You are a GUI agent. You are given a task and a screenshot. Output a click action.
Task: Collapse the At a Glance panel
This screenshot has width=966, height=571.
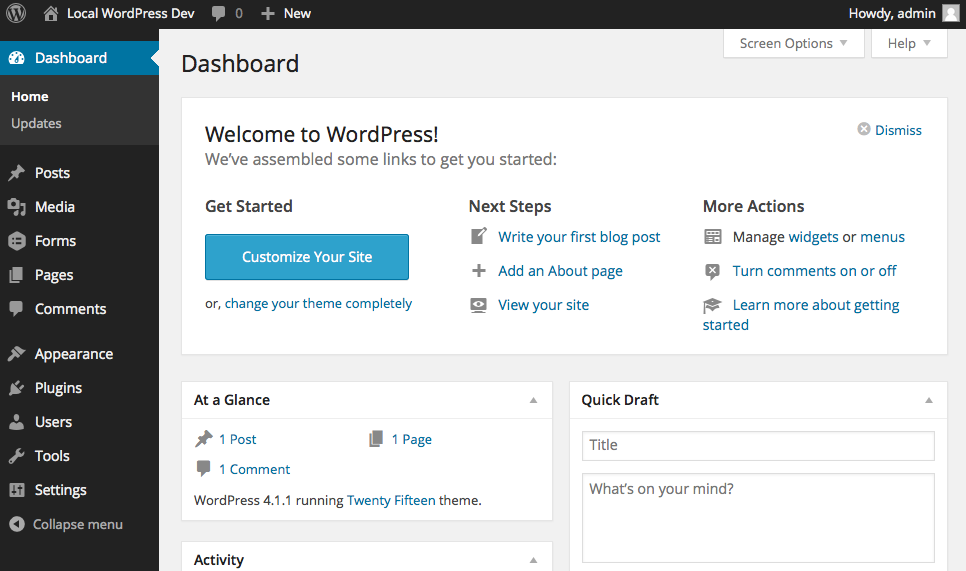pos(534,400)
